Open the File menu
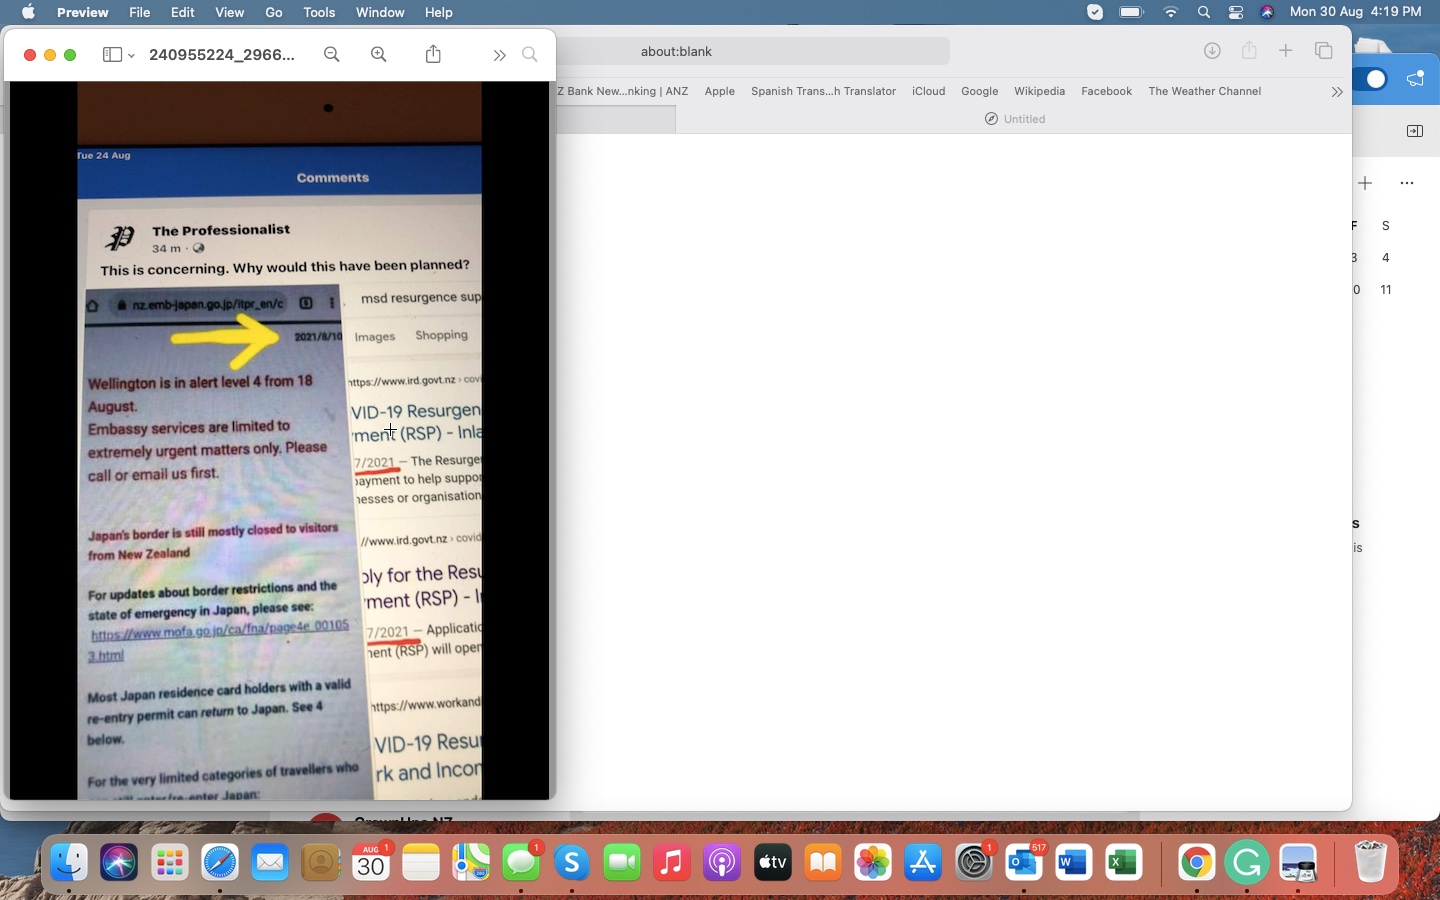Screen dimensions: 1440x900 [x=140, y=12]
